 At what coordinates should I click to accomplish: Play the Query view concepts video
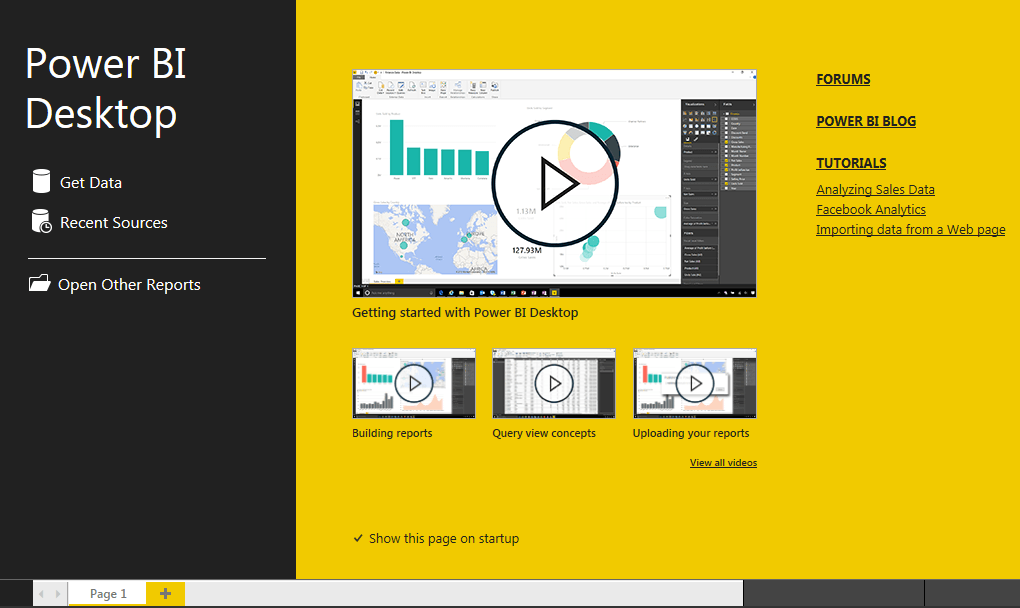click(554, 383)
